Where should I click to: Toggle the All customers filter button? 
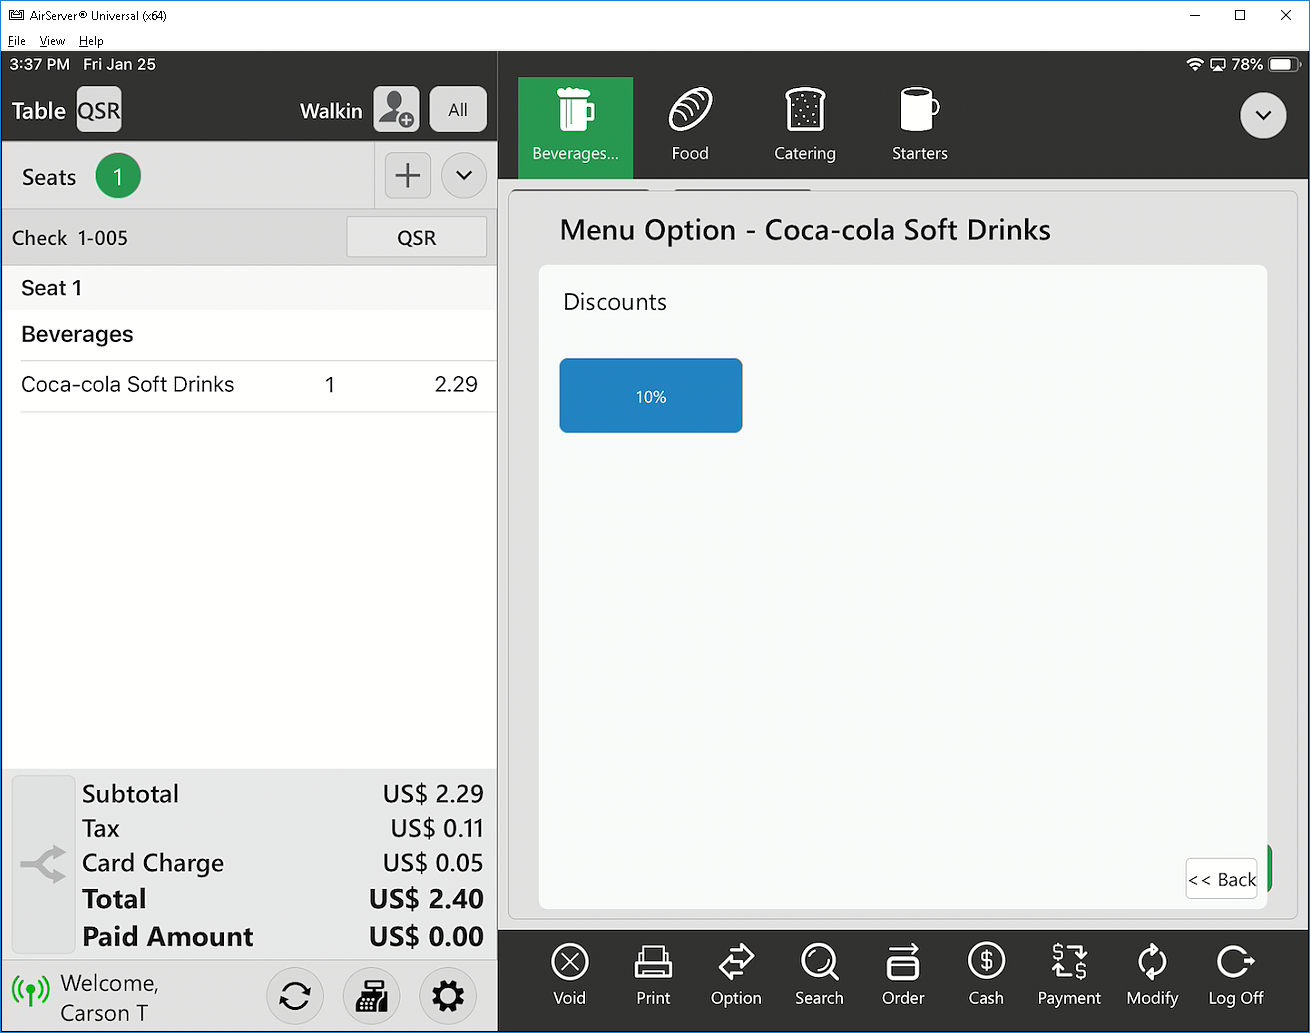(458, 110)
